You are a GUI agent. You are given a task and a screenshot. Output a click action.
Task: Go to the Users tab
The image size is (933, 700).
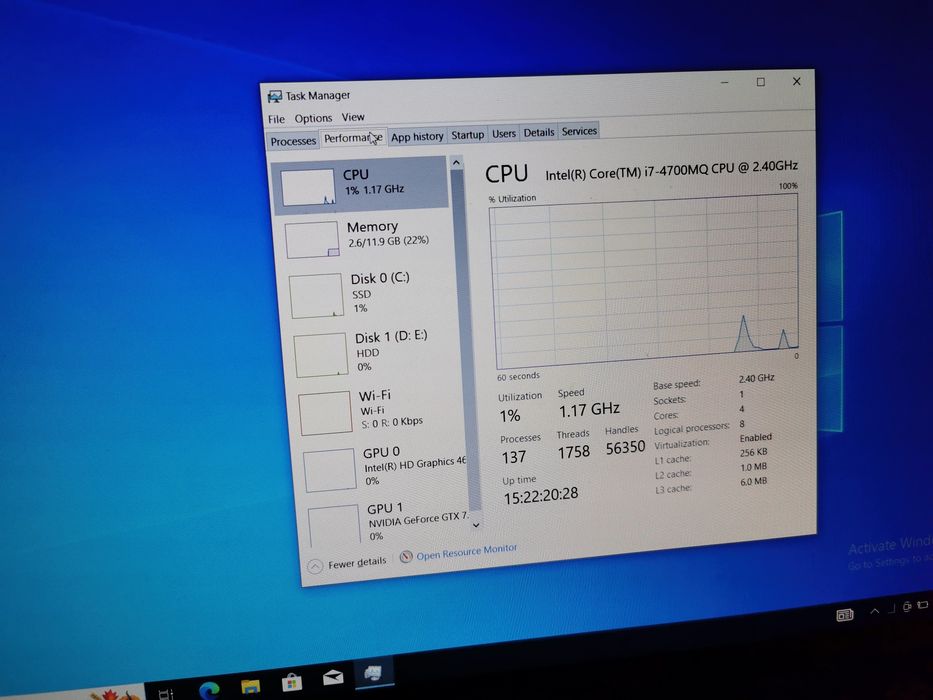click(503, 133)
